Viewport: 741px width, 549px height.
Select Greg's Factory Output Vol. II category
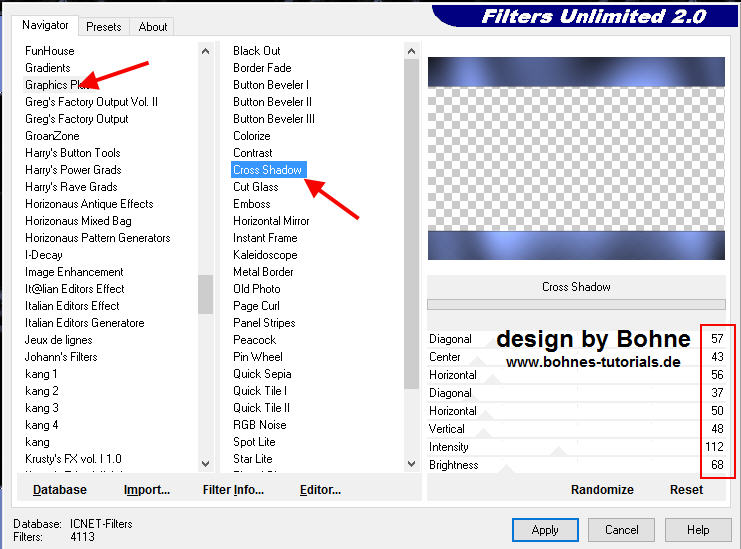pyautogui.click(x=91, y=102)
